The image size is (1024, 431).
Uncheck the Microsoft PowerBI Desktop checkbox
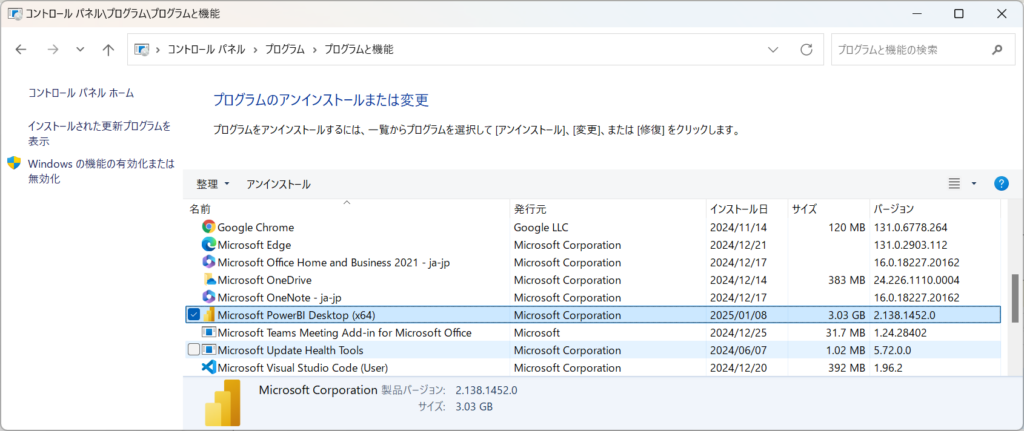(193, 315)
